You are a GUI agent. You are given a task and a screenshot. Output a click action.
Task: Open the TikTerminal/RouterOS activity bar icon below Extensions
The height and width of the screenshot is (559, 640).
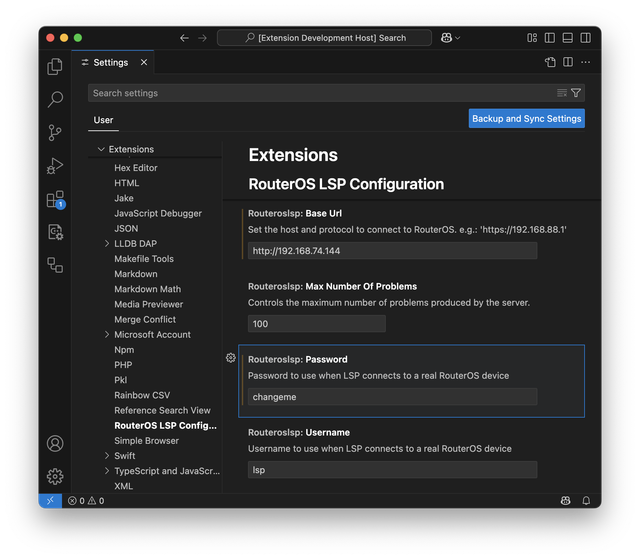55,232
